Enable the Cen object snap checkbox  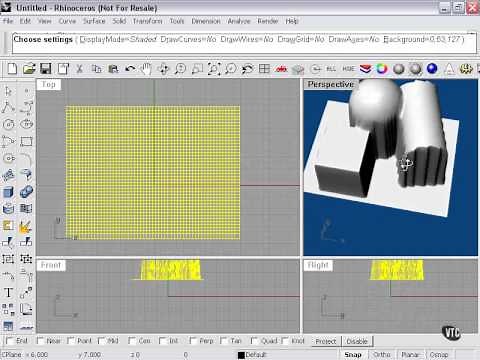coord(132,341)
